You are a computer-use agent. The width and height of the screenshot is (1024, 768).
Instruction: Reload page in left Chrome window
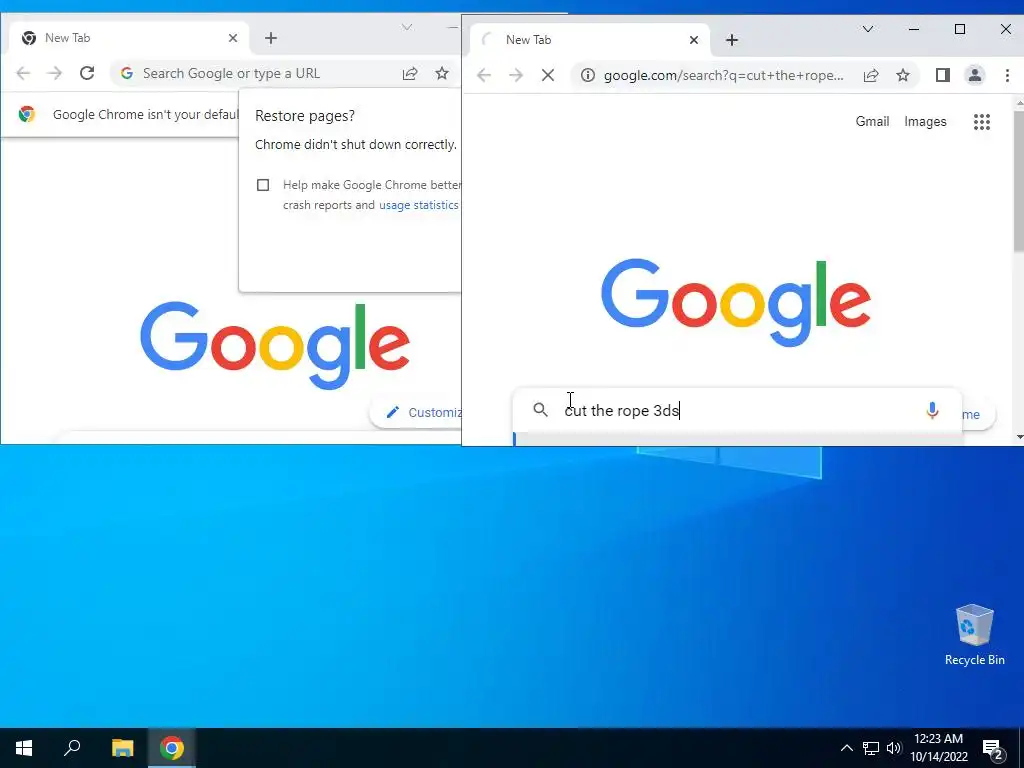pyautogui.click(x=87, y=73)
